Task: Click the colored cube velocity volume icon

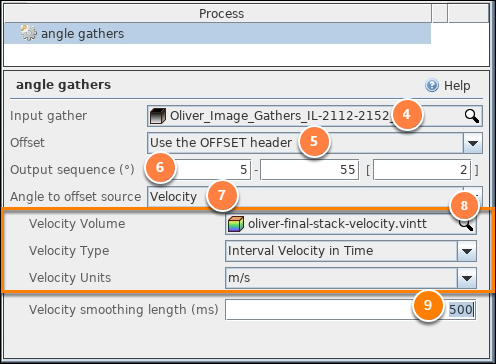Action: tap(236, 224)
